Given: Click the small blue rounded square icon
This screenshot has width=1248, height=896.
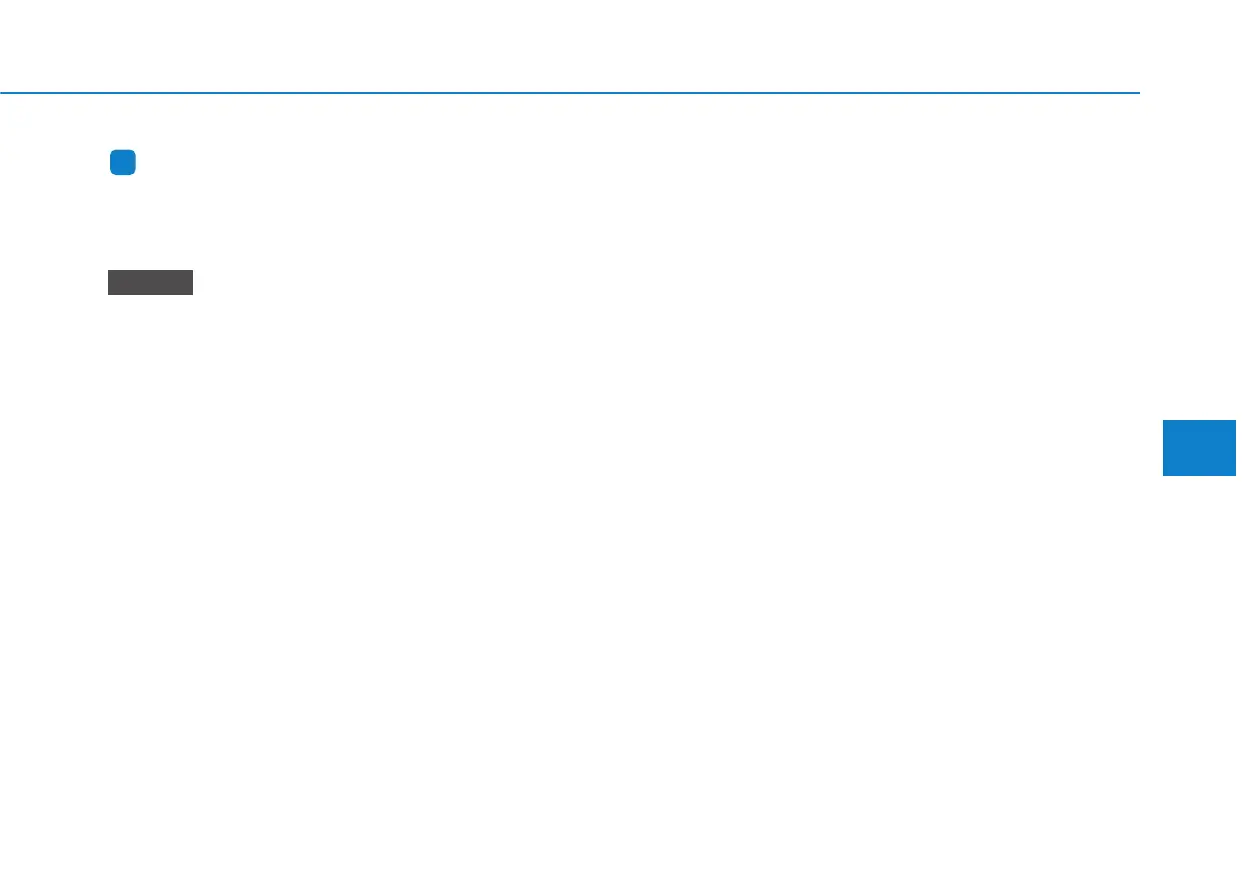Looking at the screenshot, I should pos(123,164).
